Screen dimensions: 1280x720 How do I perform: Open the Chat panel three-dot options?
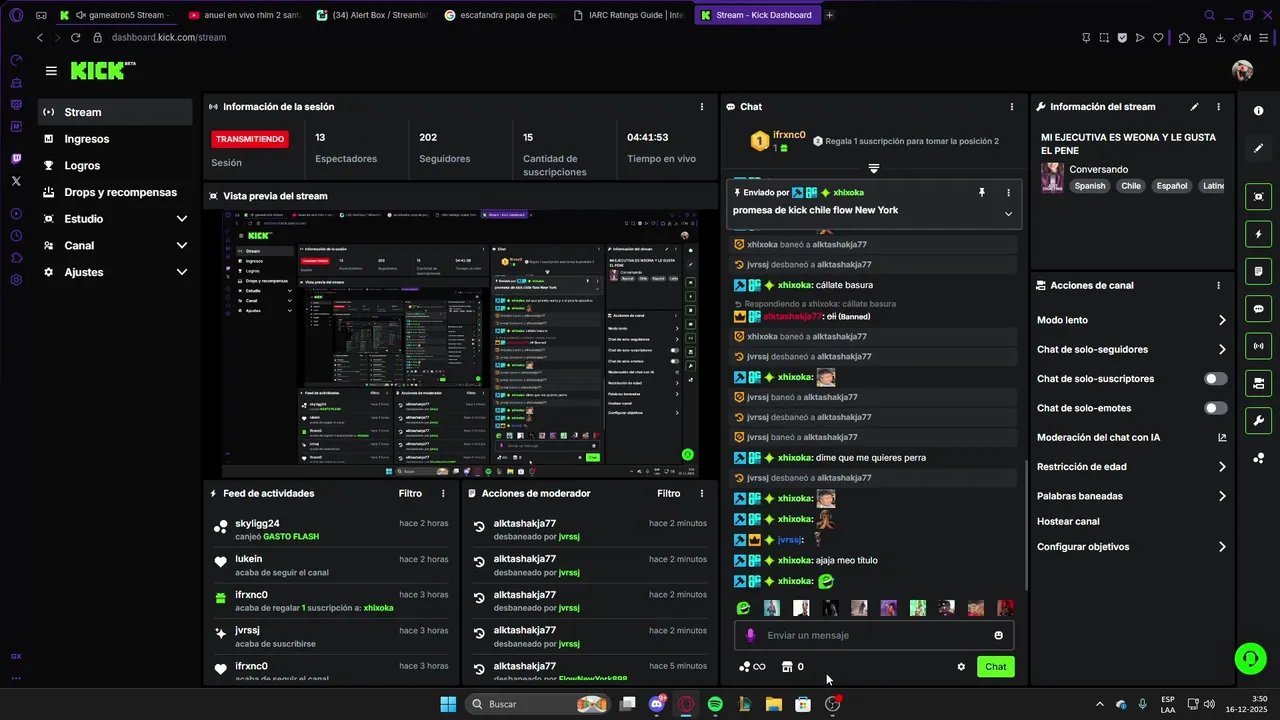point(1011,107)
